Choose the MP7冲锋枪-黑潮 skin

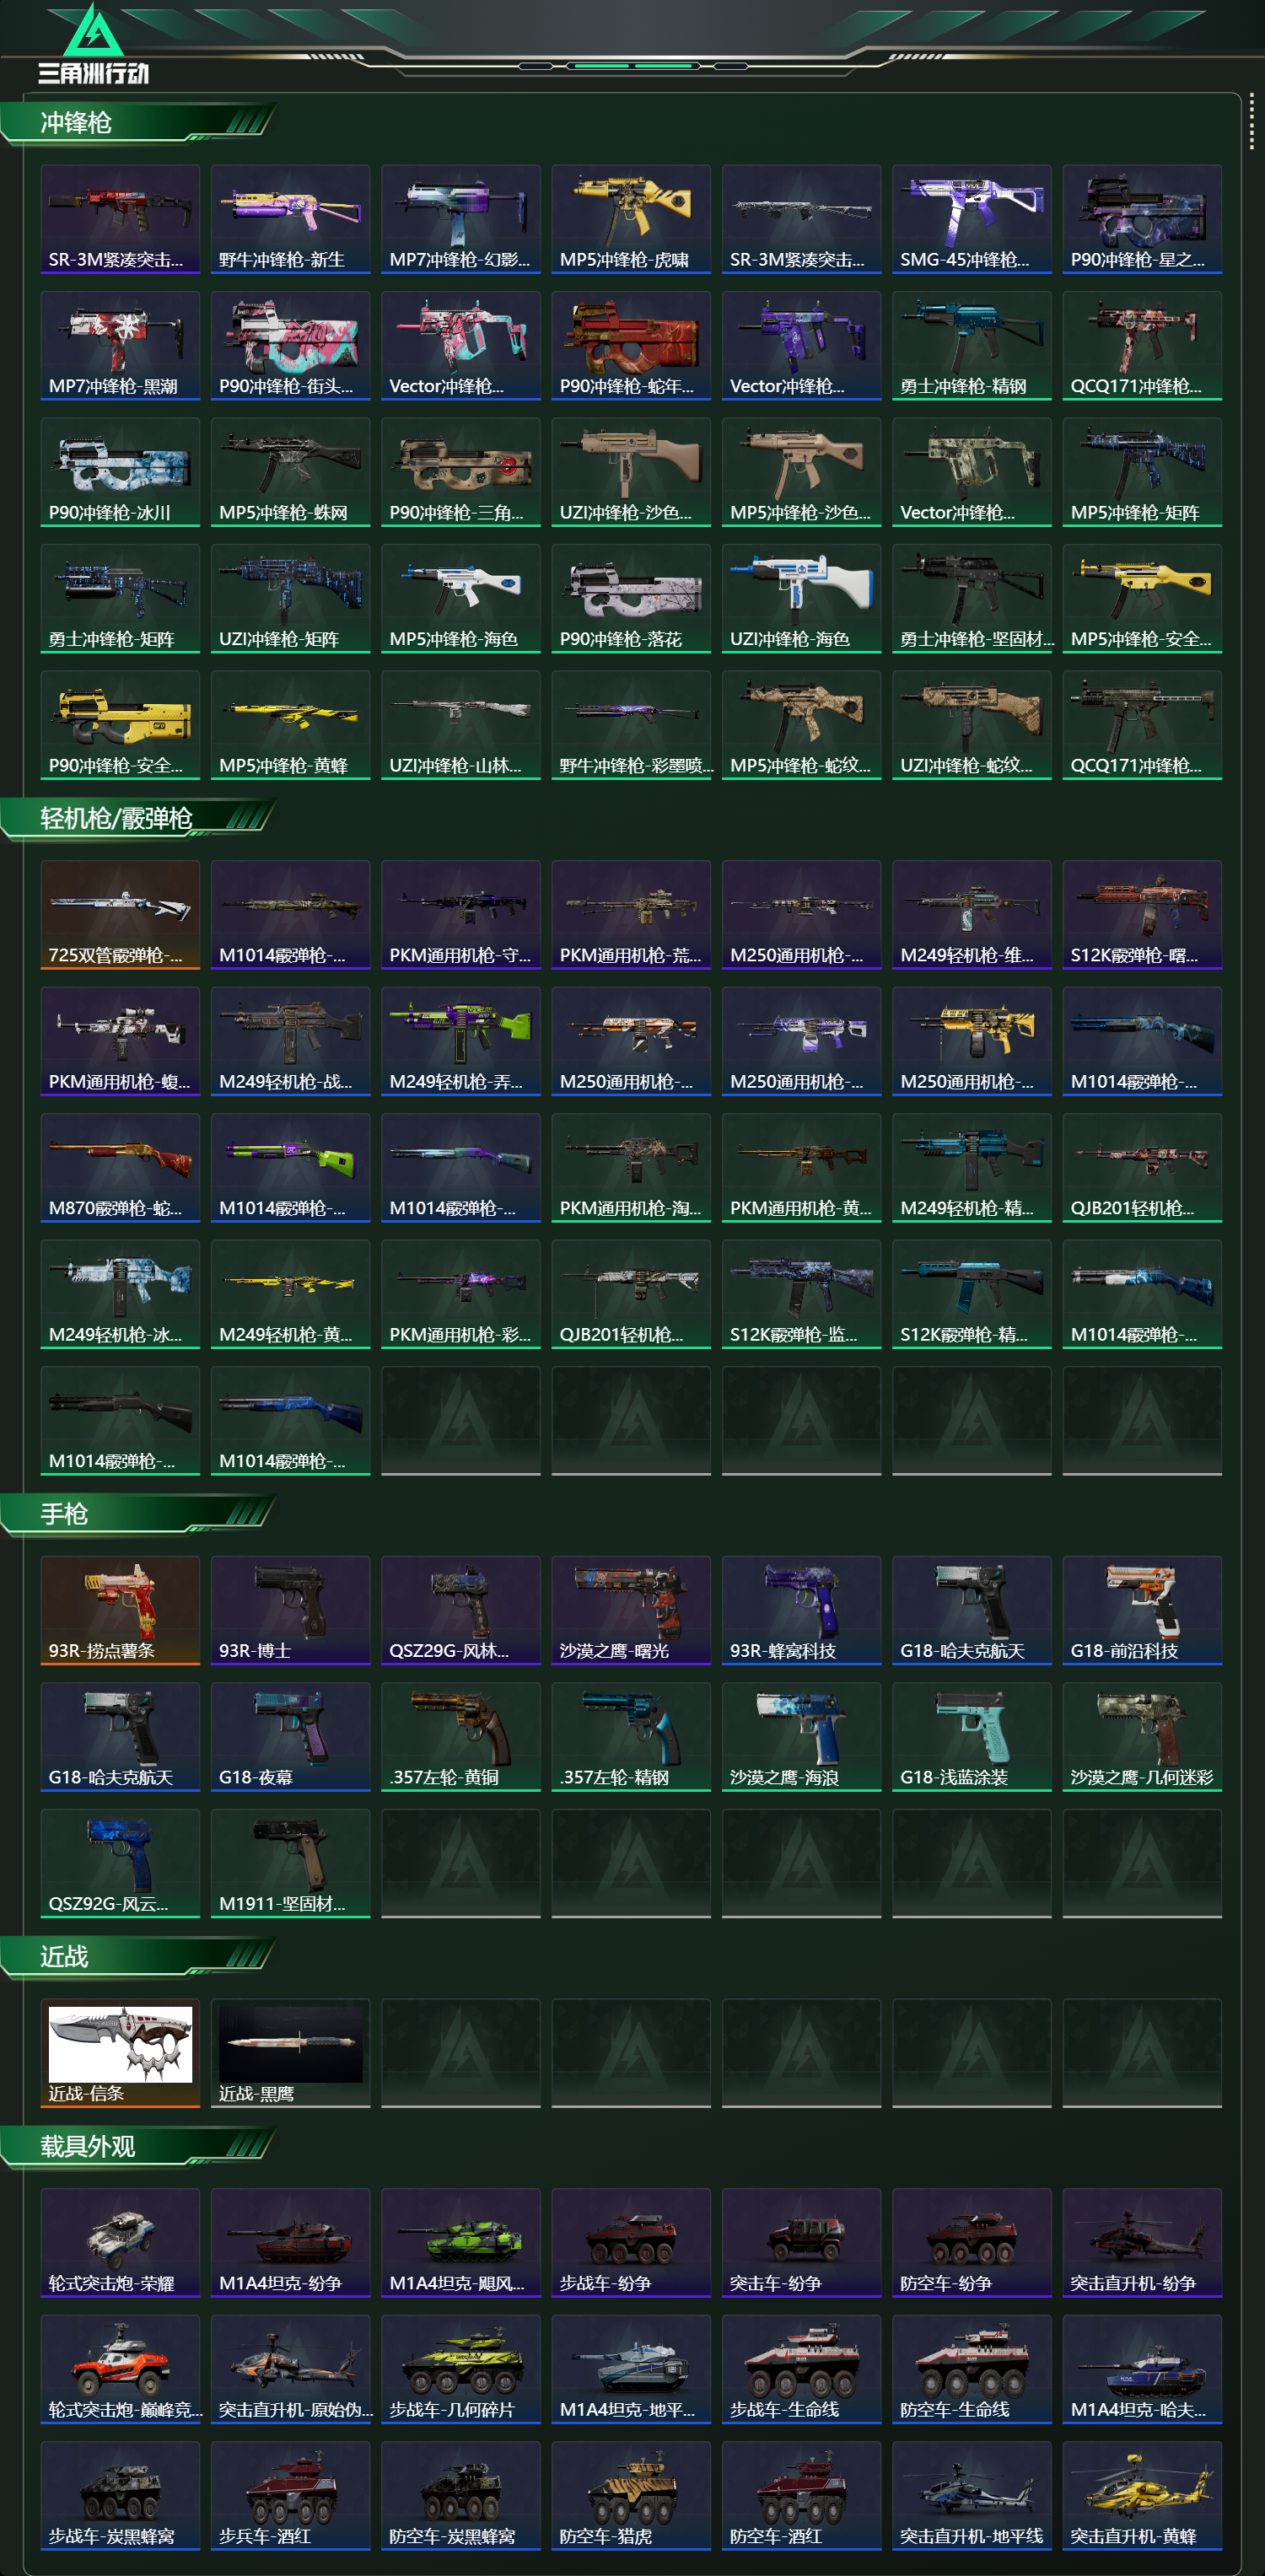coord(120,346)
